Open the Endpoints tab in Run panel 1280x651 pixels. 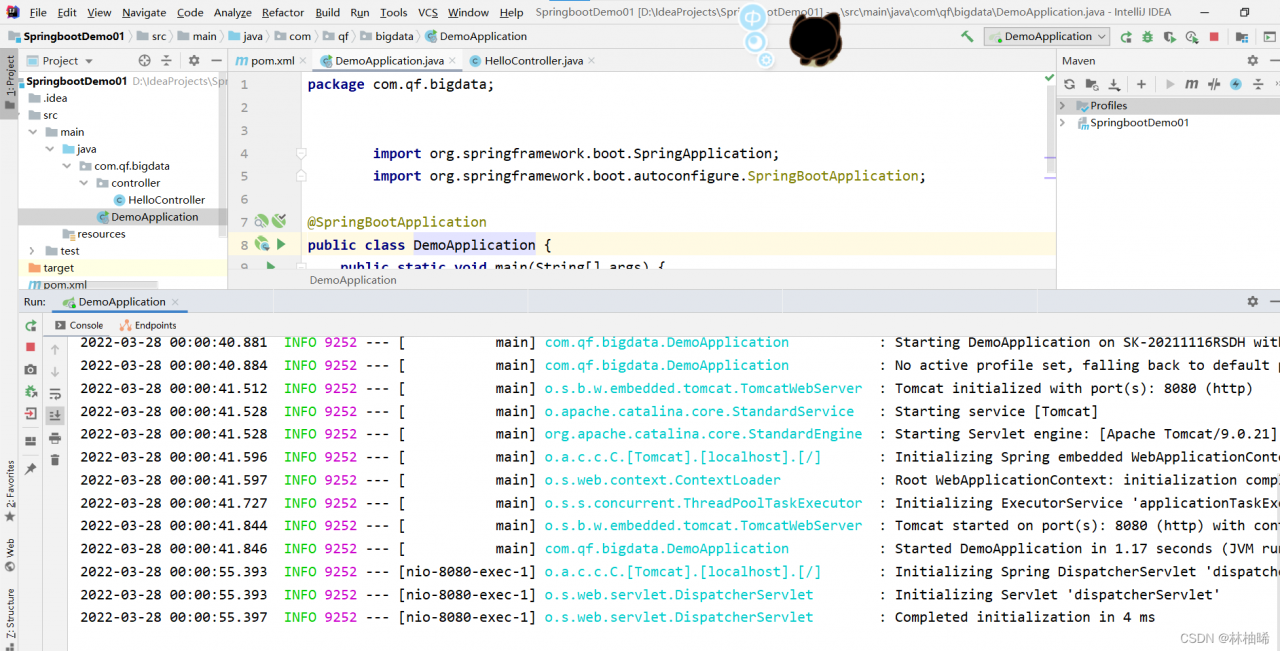[148, 325]
